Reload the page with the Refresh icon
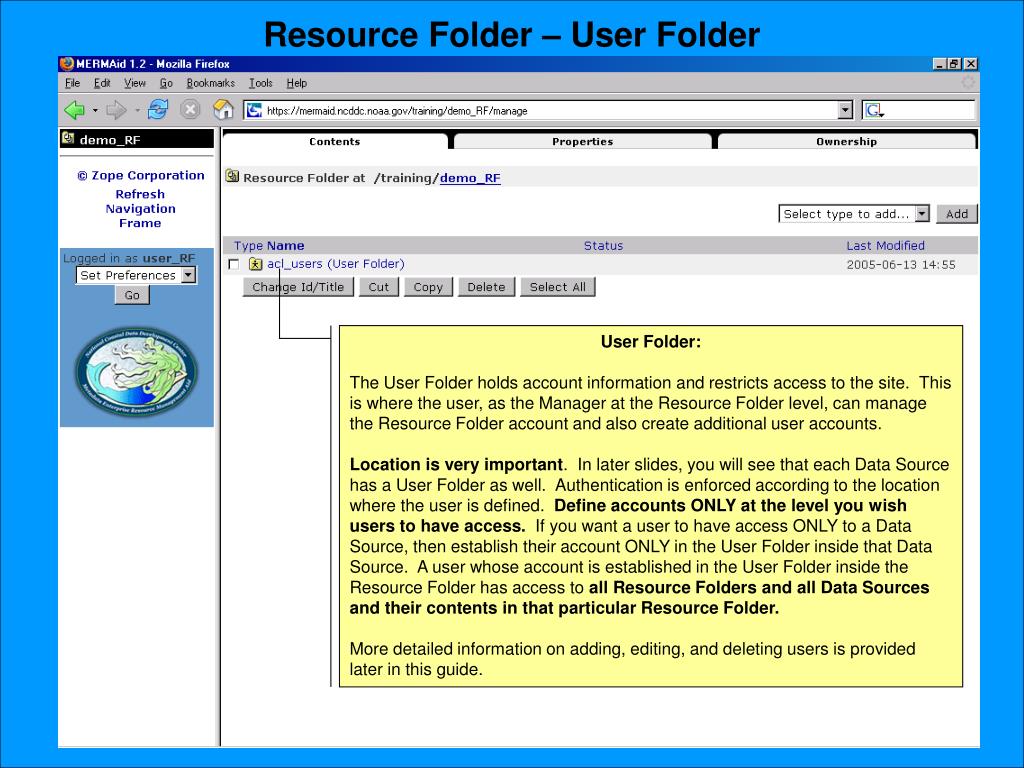Image resolution: width=1024 pixels, height=768 pixels. [158, 110]
